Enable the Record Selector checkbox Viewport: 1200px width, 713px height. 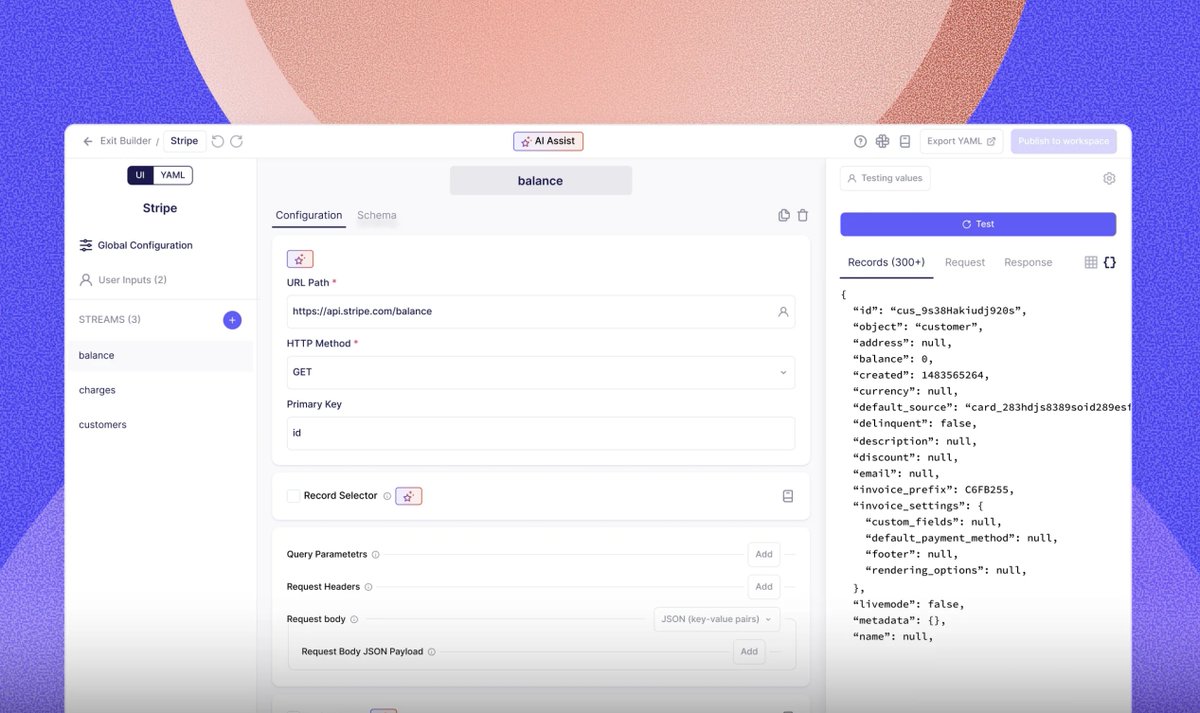tap(293, 496)
